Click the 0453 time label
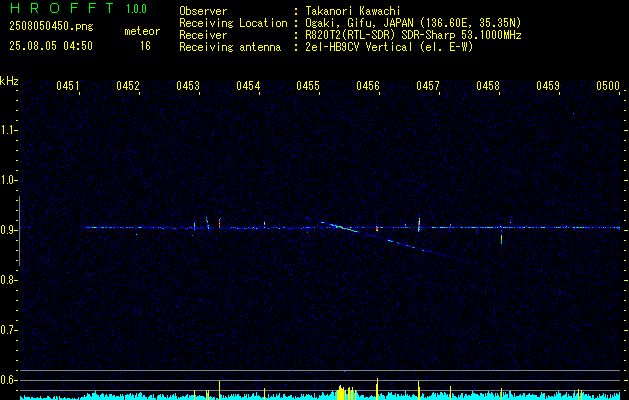The image size is (629, 400). pos(188,85)
